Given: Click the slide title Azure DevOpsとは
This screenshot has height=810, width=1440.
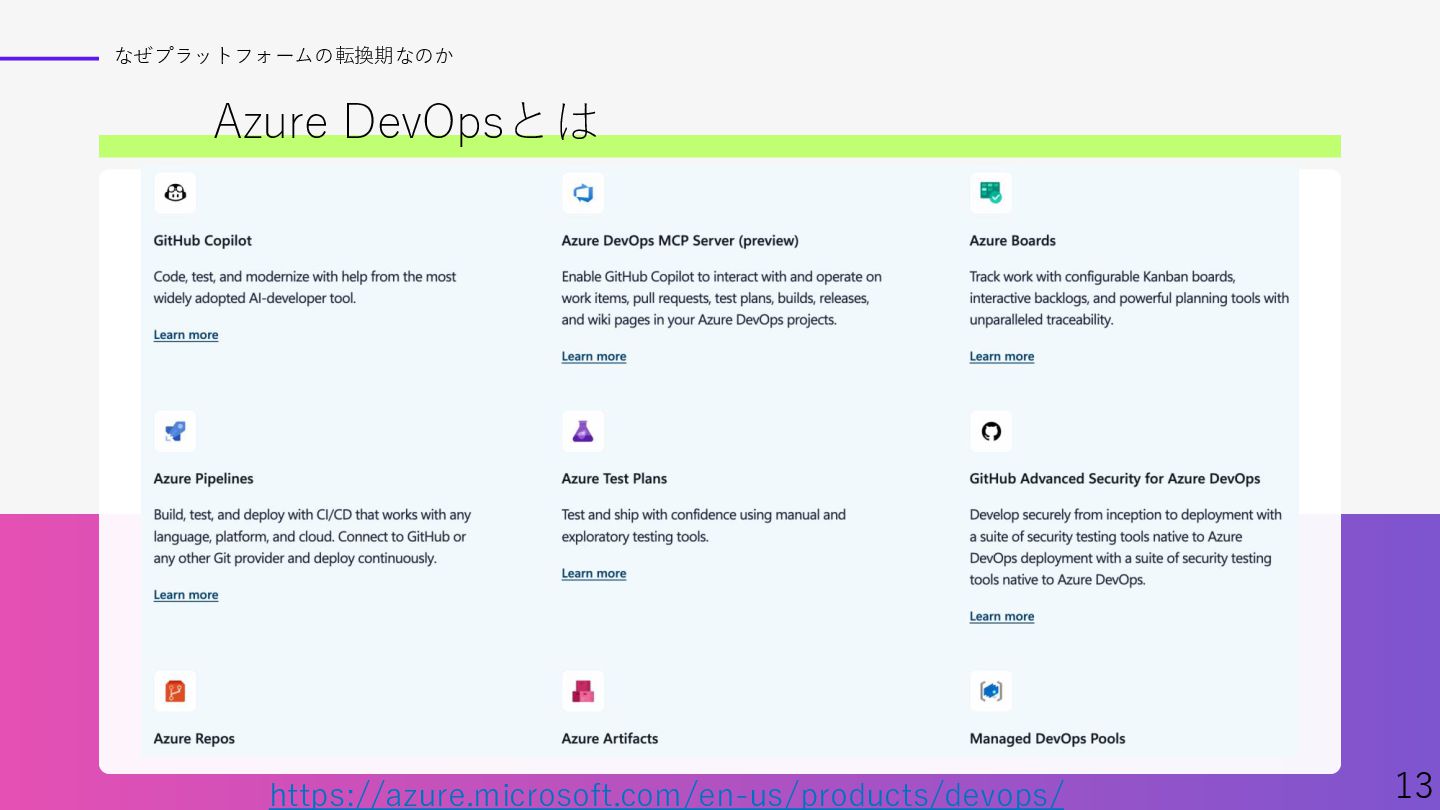Looking at the screenshot, I should pos(406,122).
